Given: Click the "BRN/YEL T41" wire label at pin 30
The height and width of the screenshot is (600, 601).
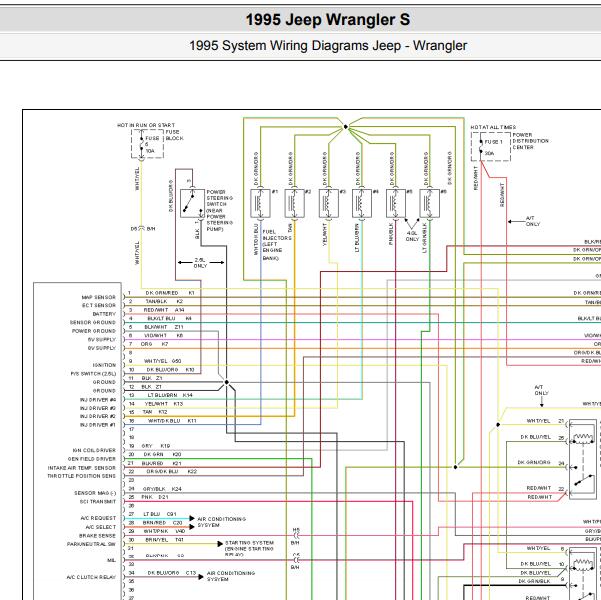Looking at the screenshot, I should pyautogui.click(x=162, y=540).
